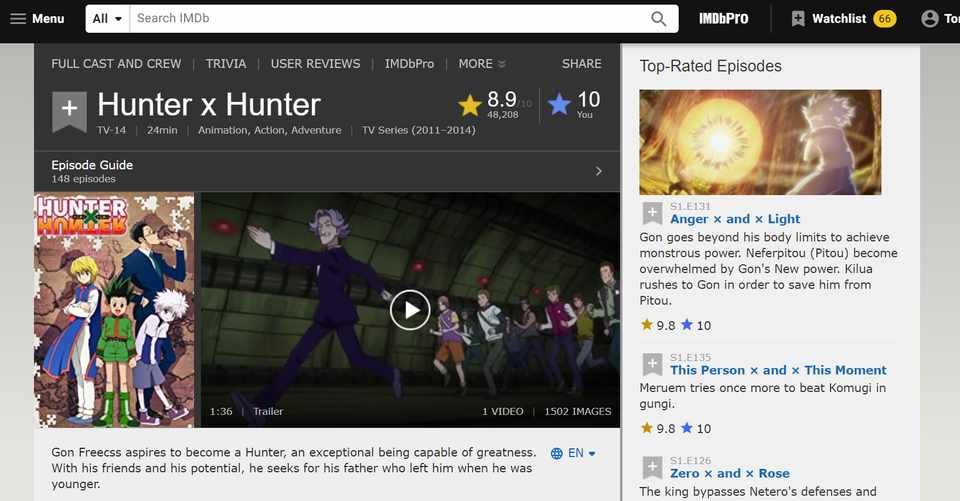Click the search magnifier icon
The width and height of the screenshot is (960, 501).
pyautogui.click(x=659, y=19)
